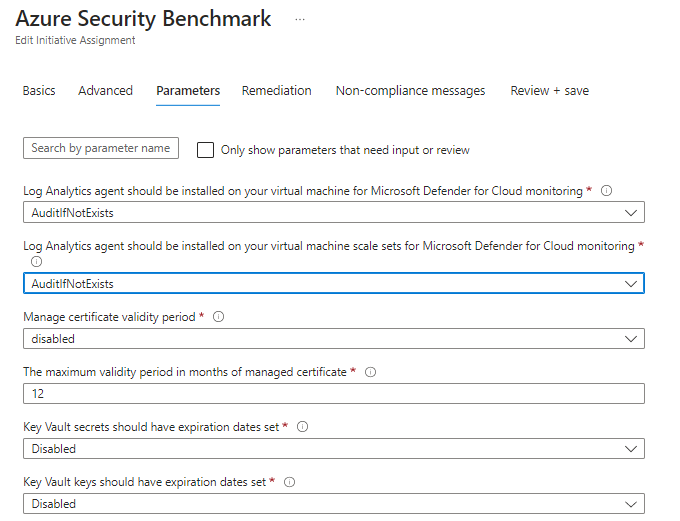The height and width of the screenshot is (521, 680).
Task: Switch to the Basics tab
Action: point(39,91)
